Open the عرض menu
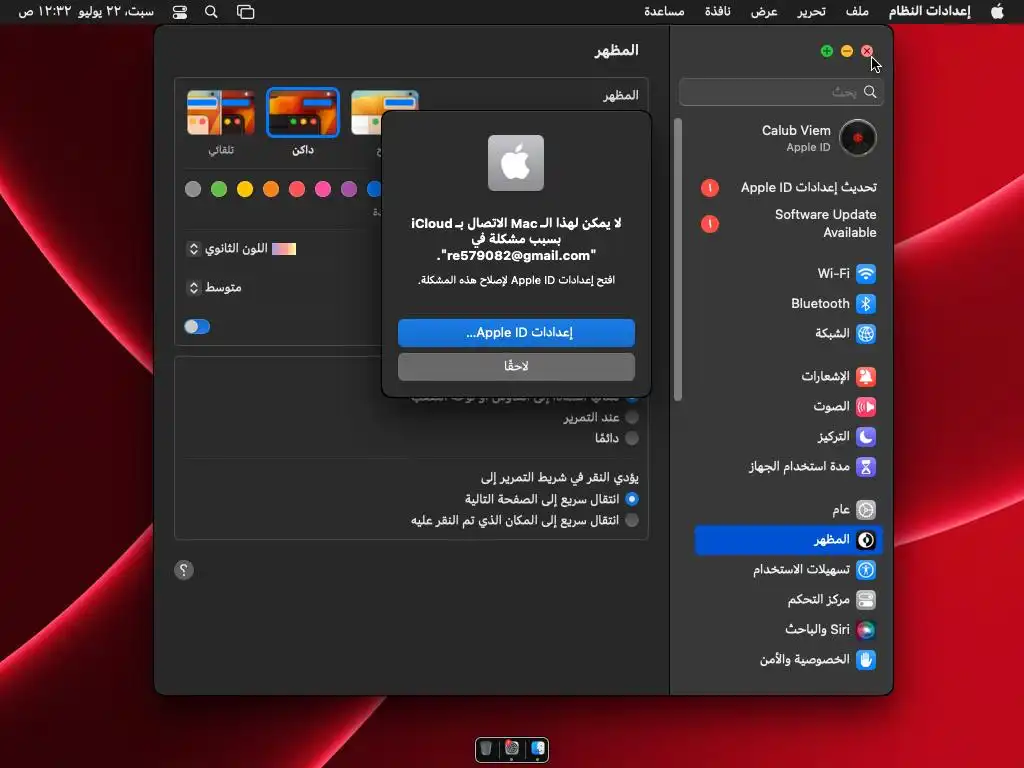 coord(764,12)
